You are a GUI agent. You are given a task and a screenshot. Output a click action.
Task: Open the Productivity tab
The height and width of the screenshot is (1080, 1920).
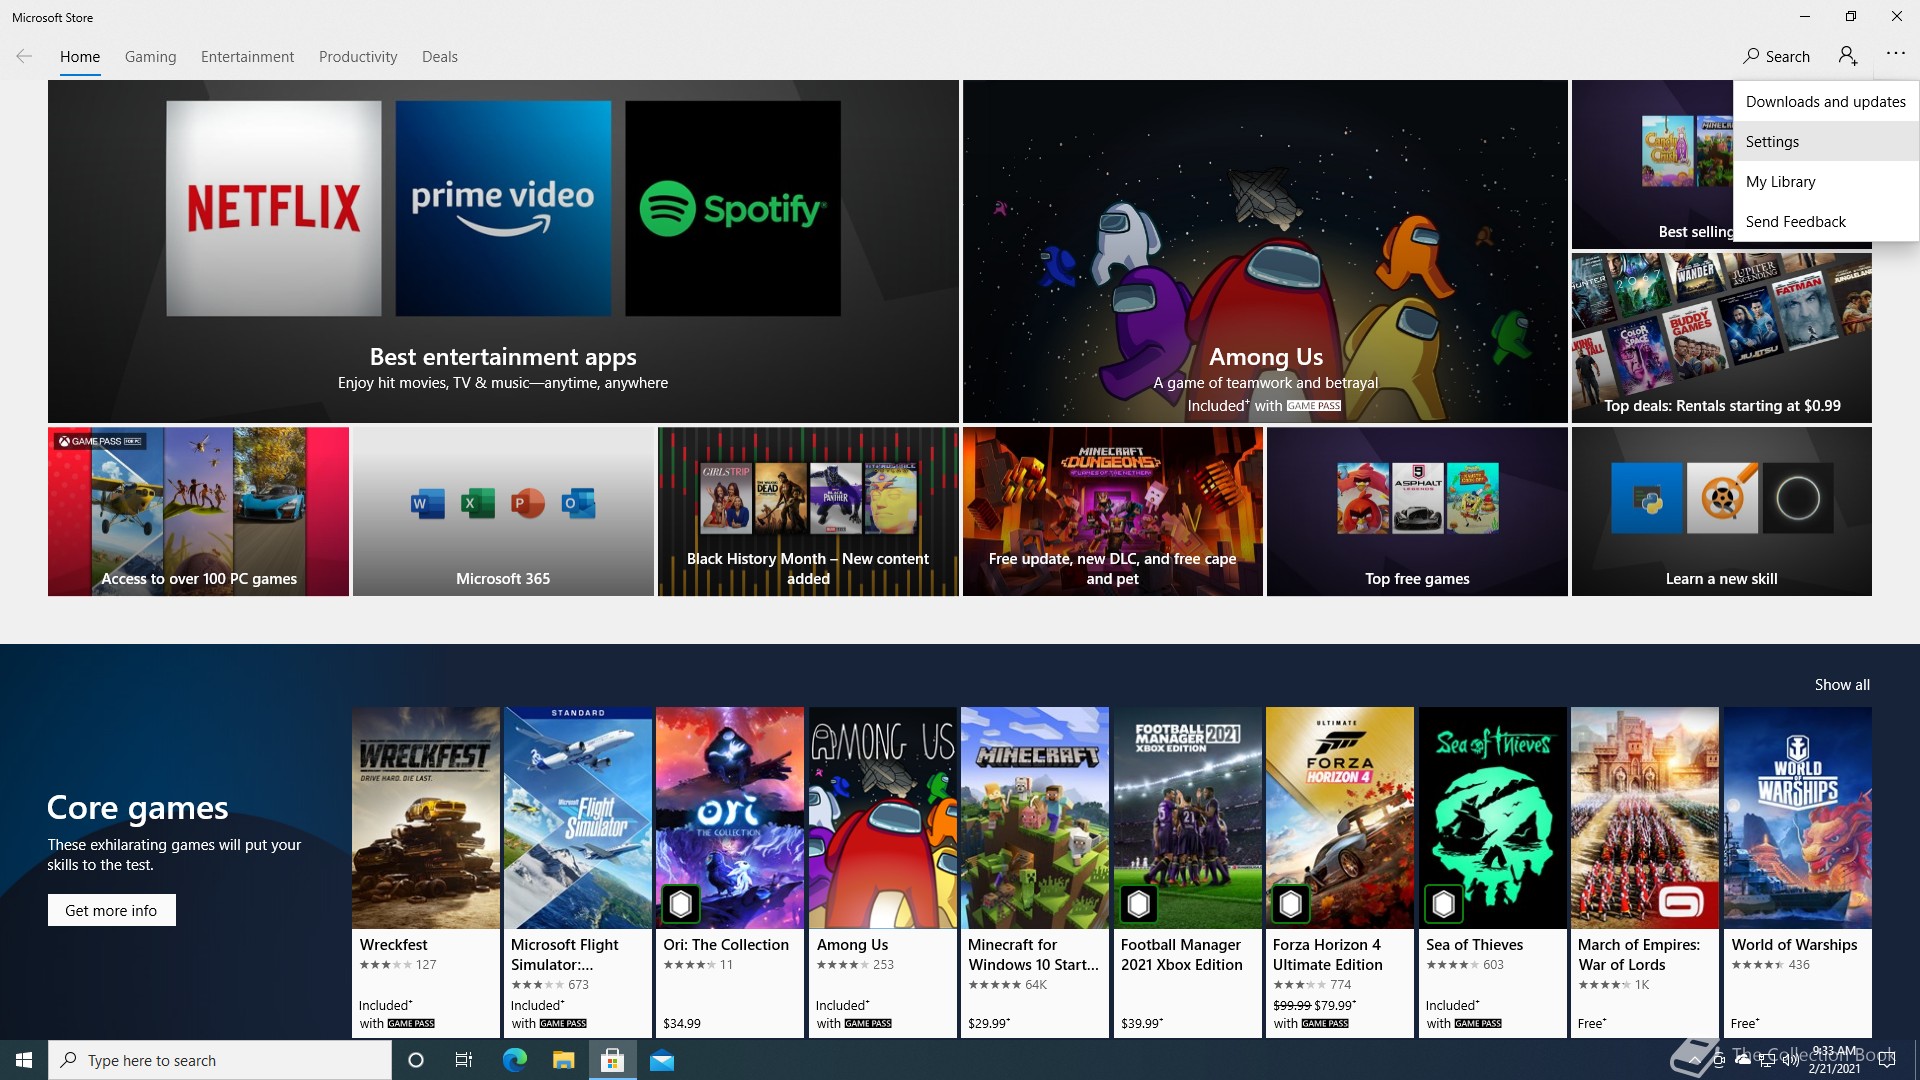tap(358, 57)
